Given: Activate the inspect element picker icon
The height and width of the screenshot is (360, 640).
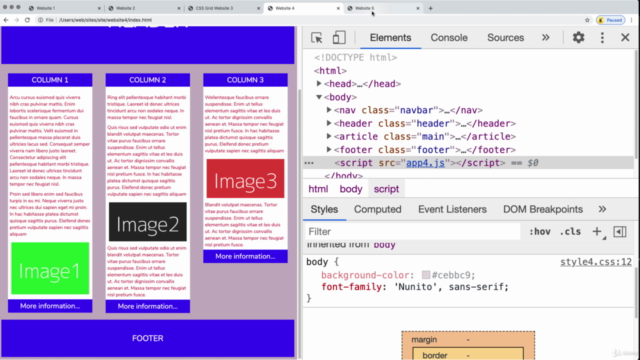Looking at the screenshot, I should click(x=316, y=38).
